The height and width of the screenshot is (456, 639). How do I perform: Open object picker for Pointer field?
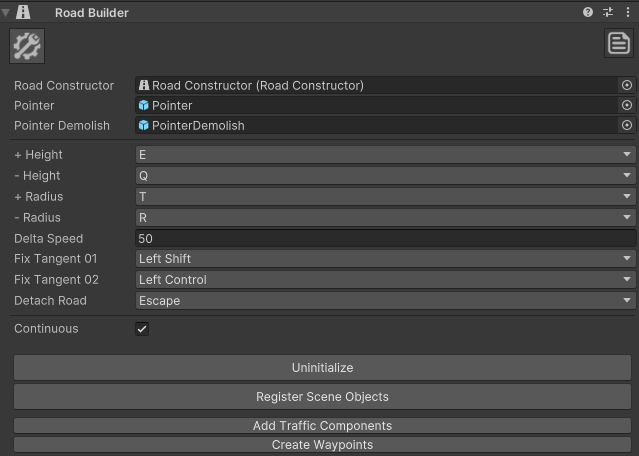click(627, 105)
